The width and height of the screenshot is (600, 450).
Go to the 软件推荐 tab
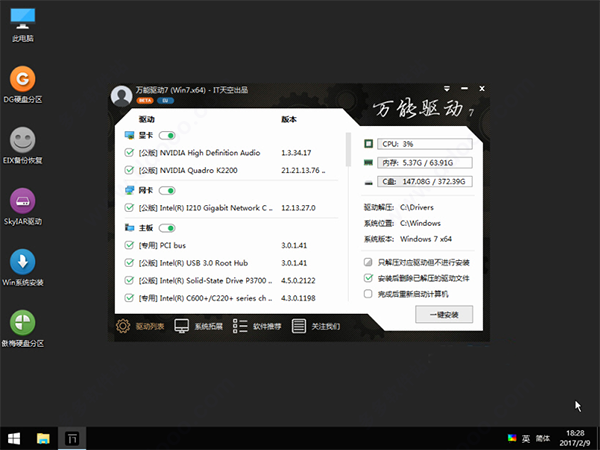tap(255, 326)
